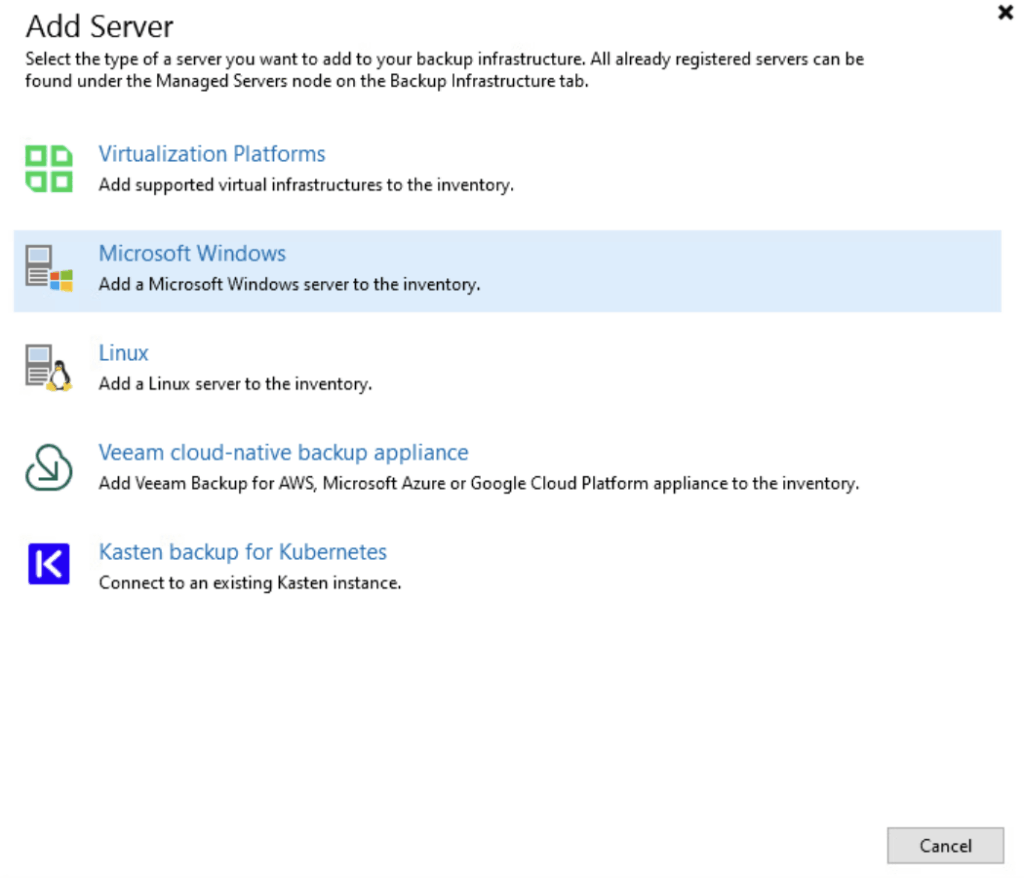Close the Add Server dialog with X

1005,12
